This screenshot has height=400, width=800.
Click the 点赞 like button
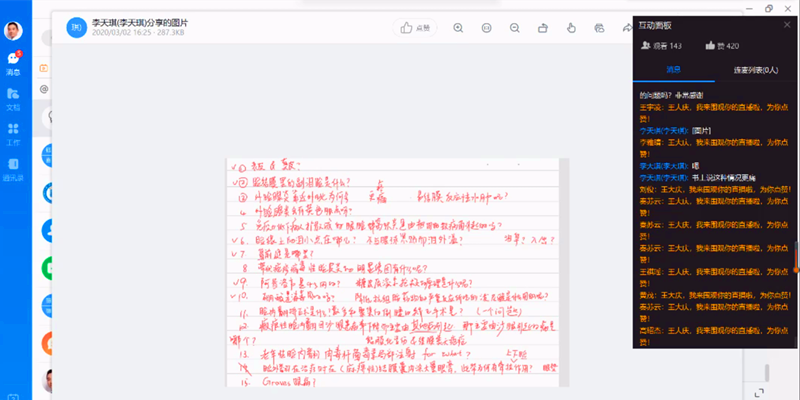(414, 28)
